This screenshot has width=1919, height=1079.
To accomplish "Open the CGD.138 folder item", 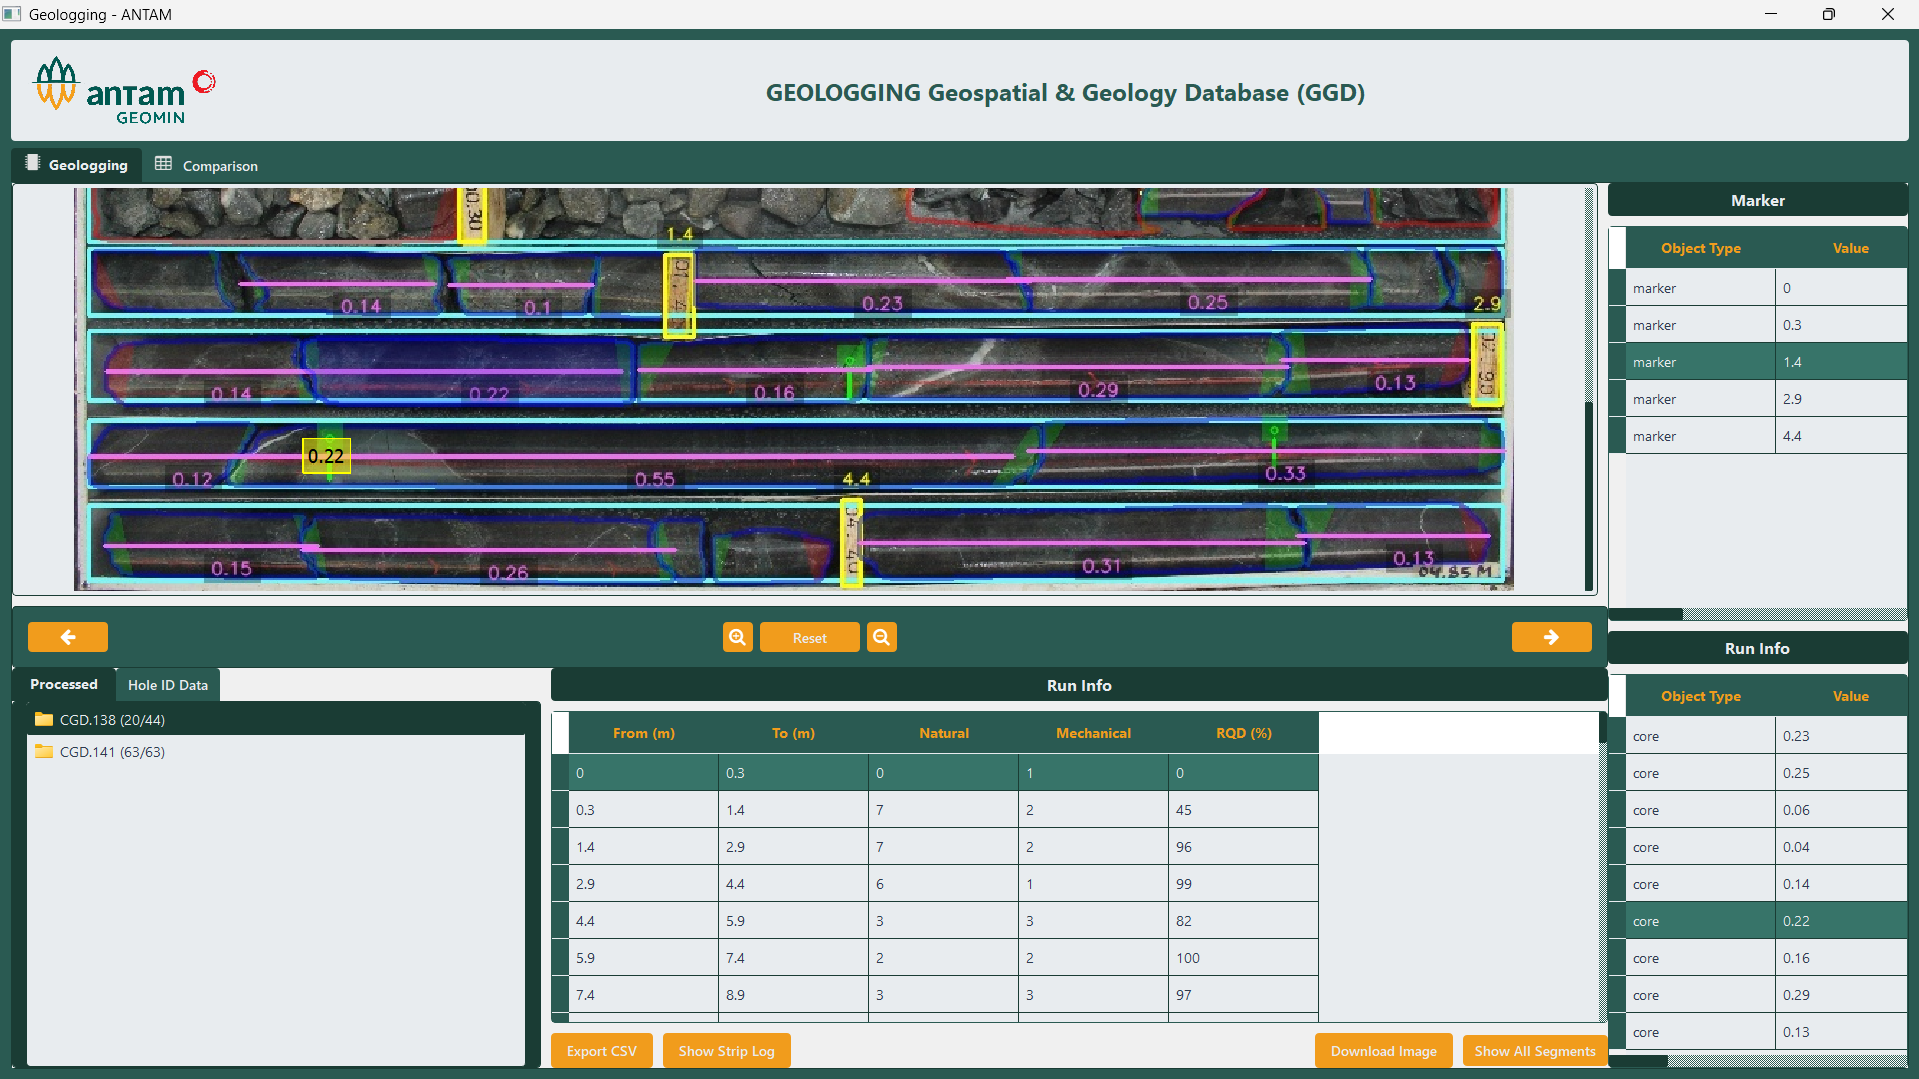I will 112,720.
